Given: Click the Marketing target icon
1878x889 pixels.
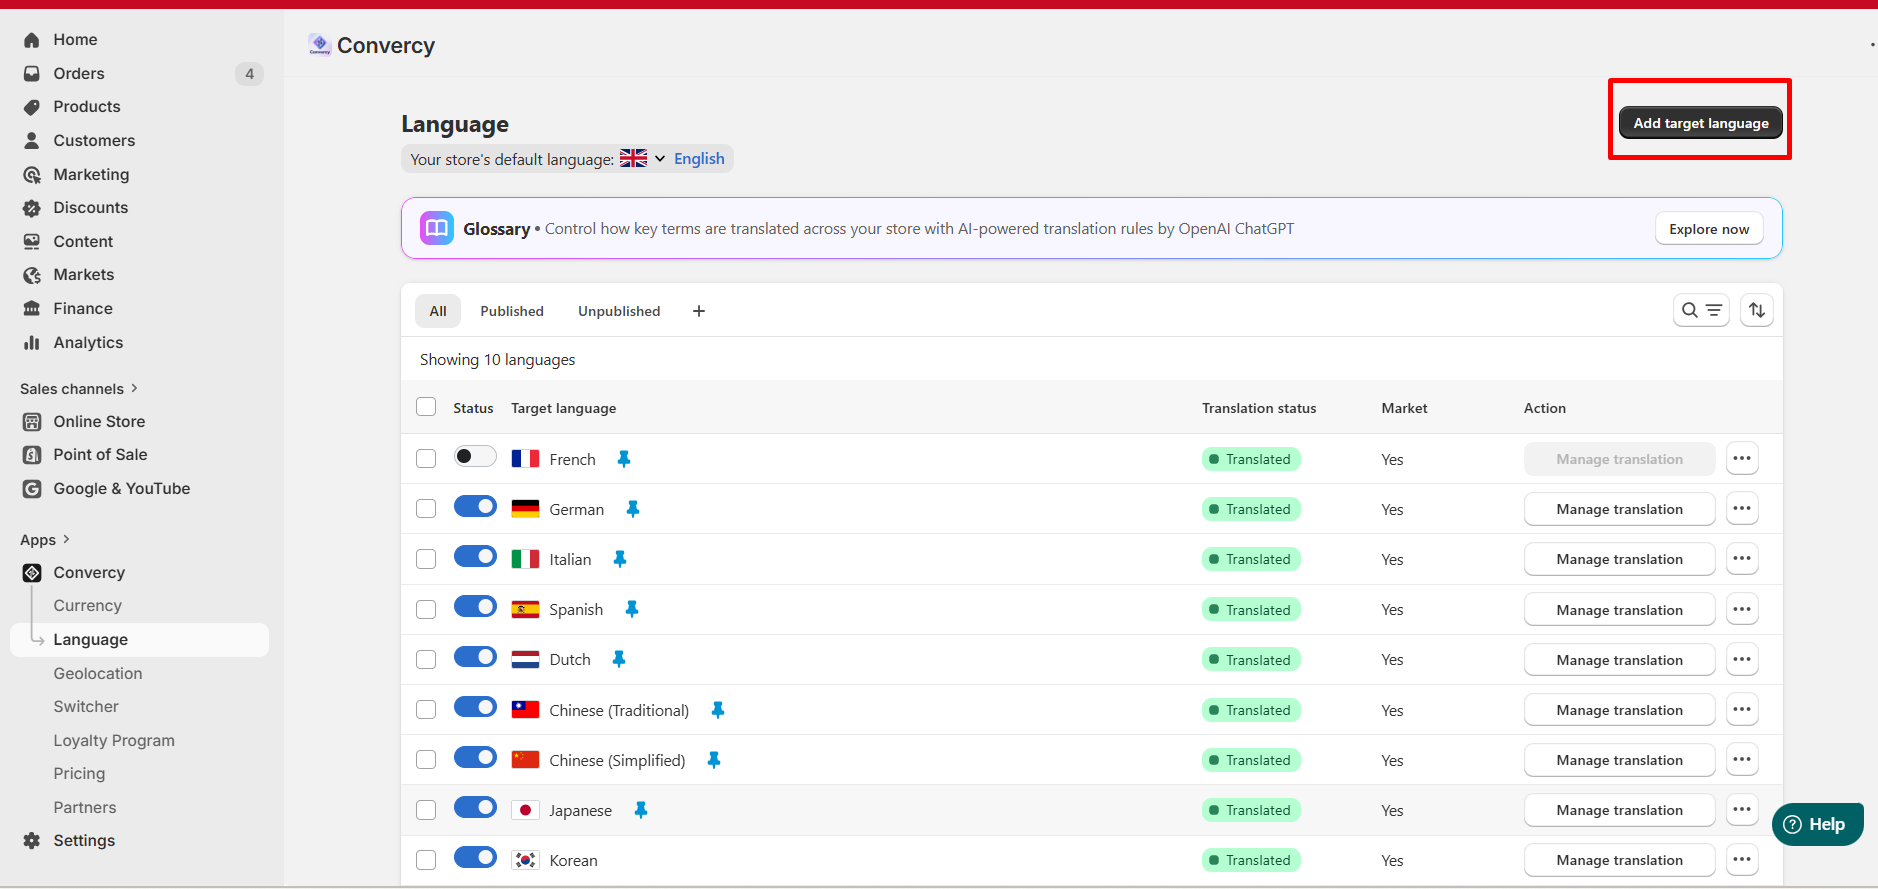Looking at the screenshot, I should point(32,175).
